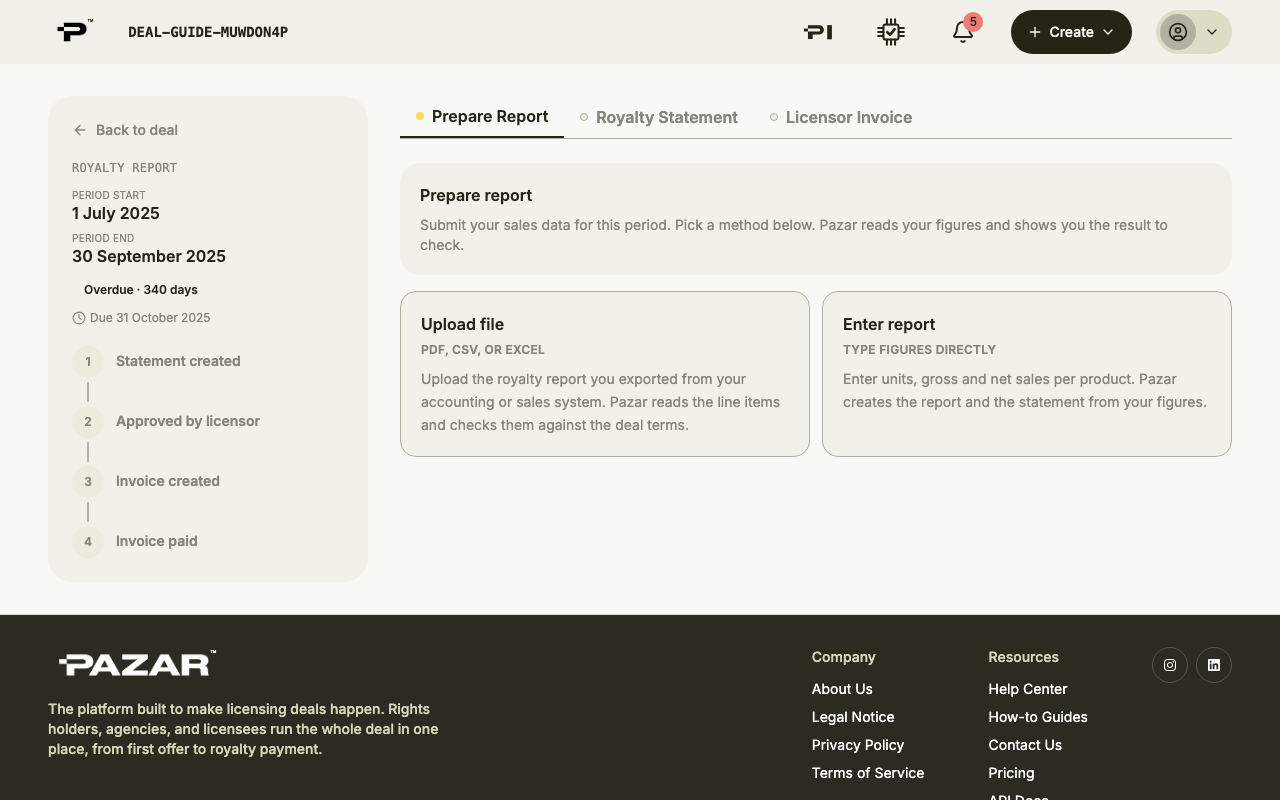The width and height of the screenshot is (1280, 800).
Task: Click step 2 Approved by licensor
Action: pos(166,421)
